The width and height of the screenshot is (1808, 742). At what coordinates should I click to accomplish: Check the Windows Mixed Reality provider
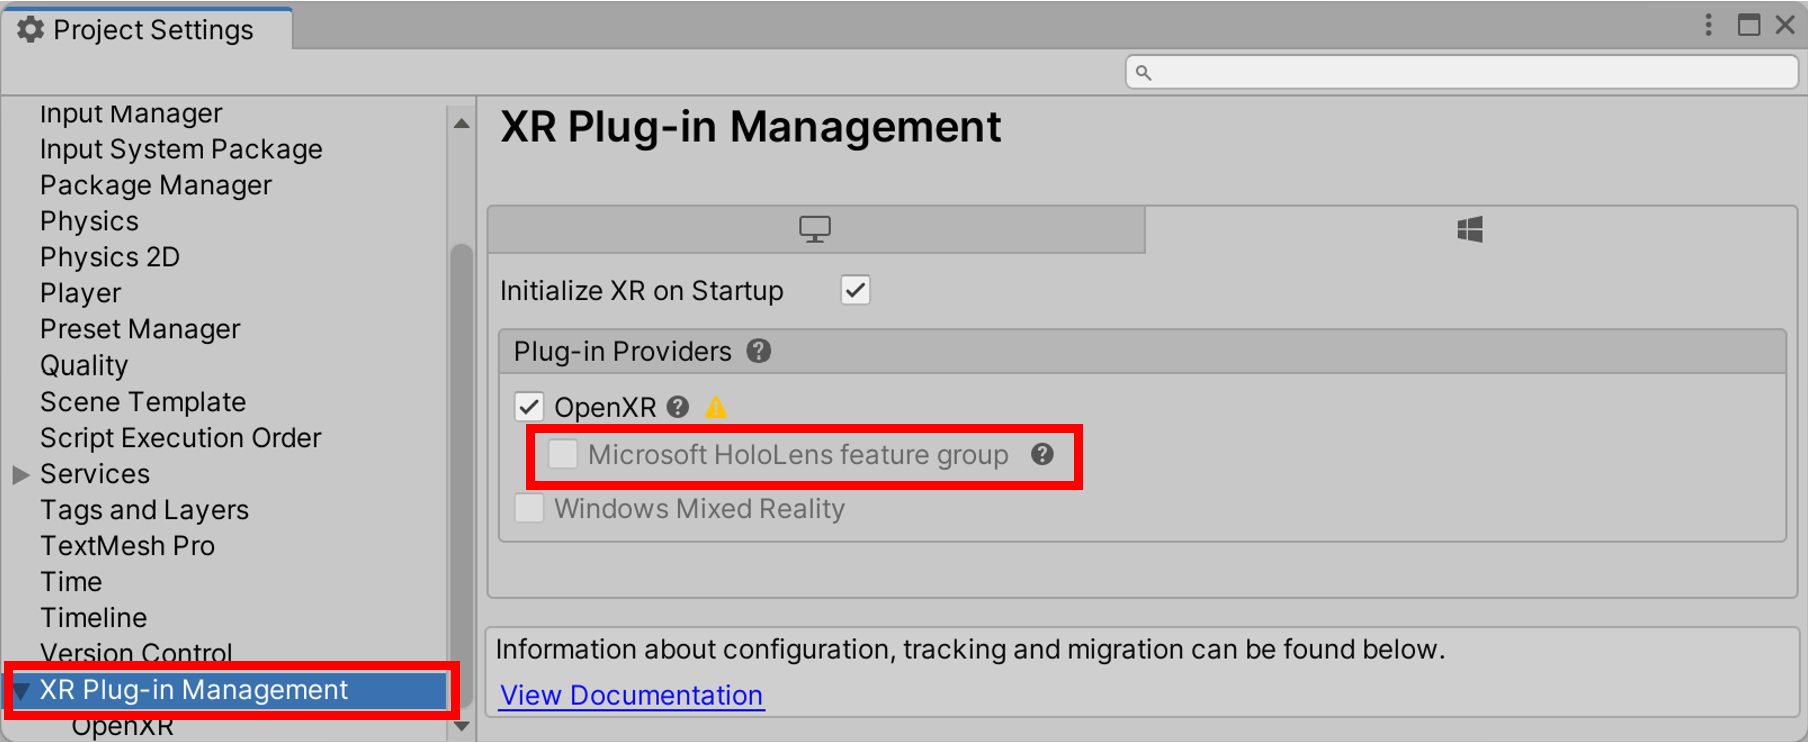529,508
